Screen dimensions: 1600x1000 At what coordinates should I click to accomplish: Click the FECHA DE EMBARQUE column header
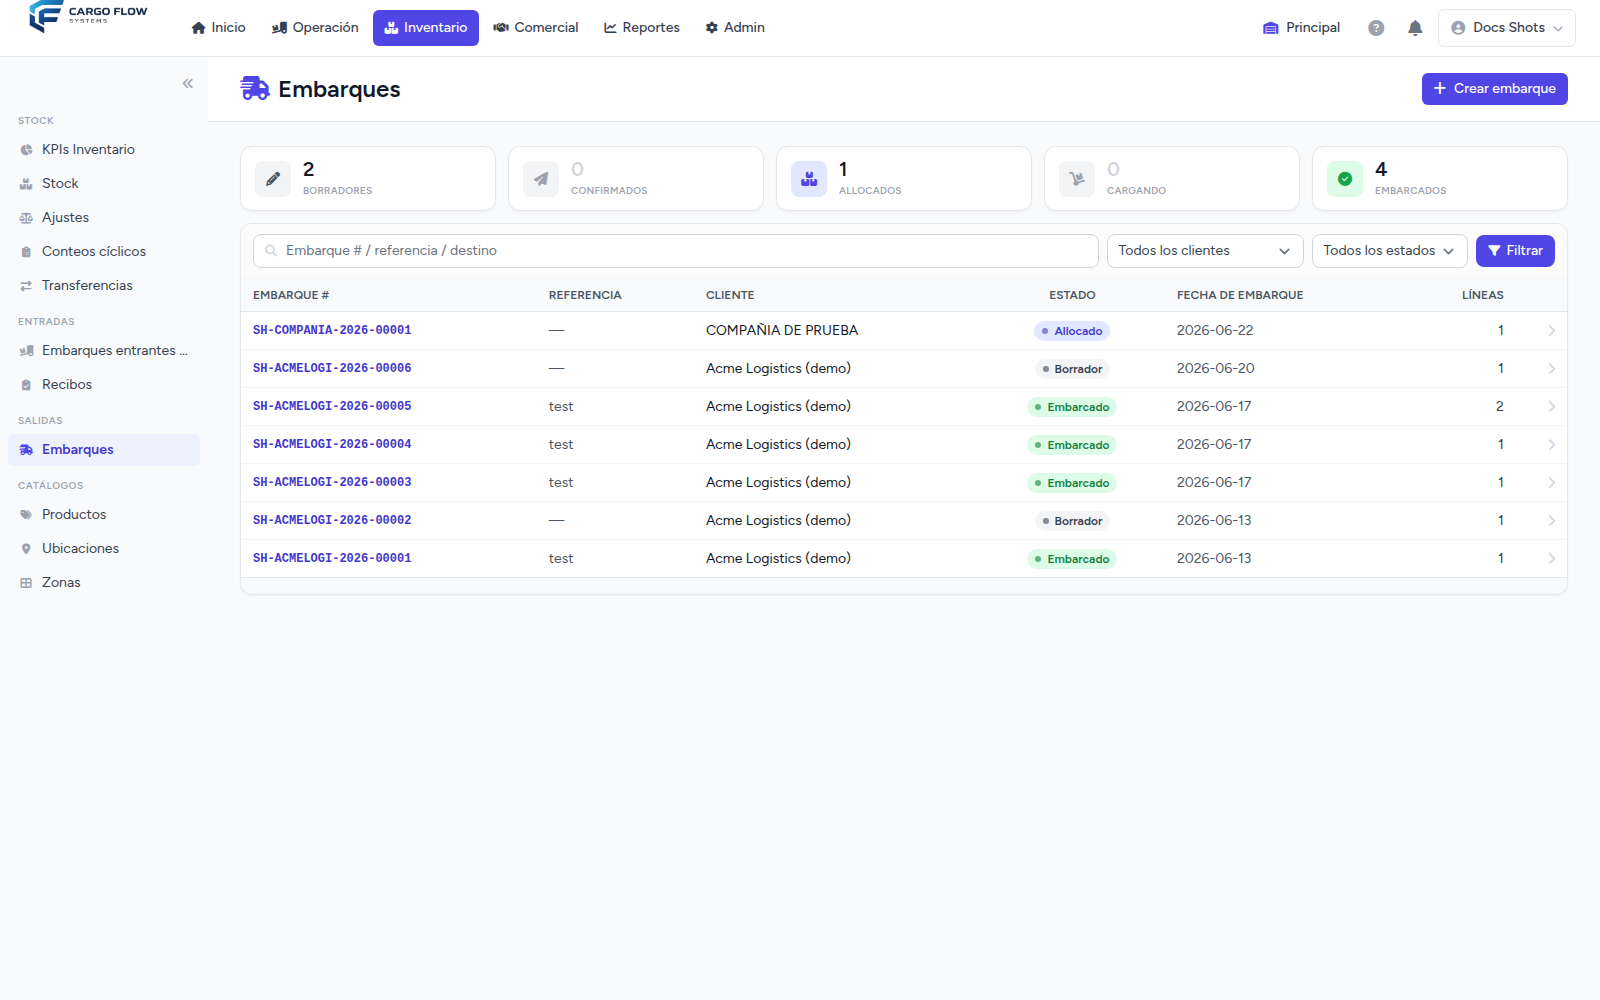[x=1240, y=295]
